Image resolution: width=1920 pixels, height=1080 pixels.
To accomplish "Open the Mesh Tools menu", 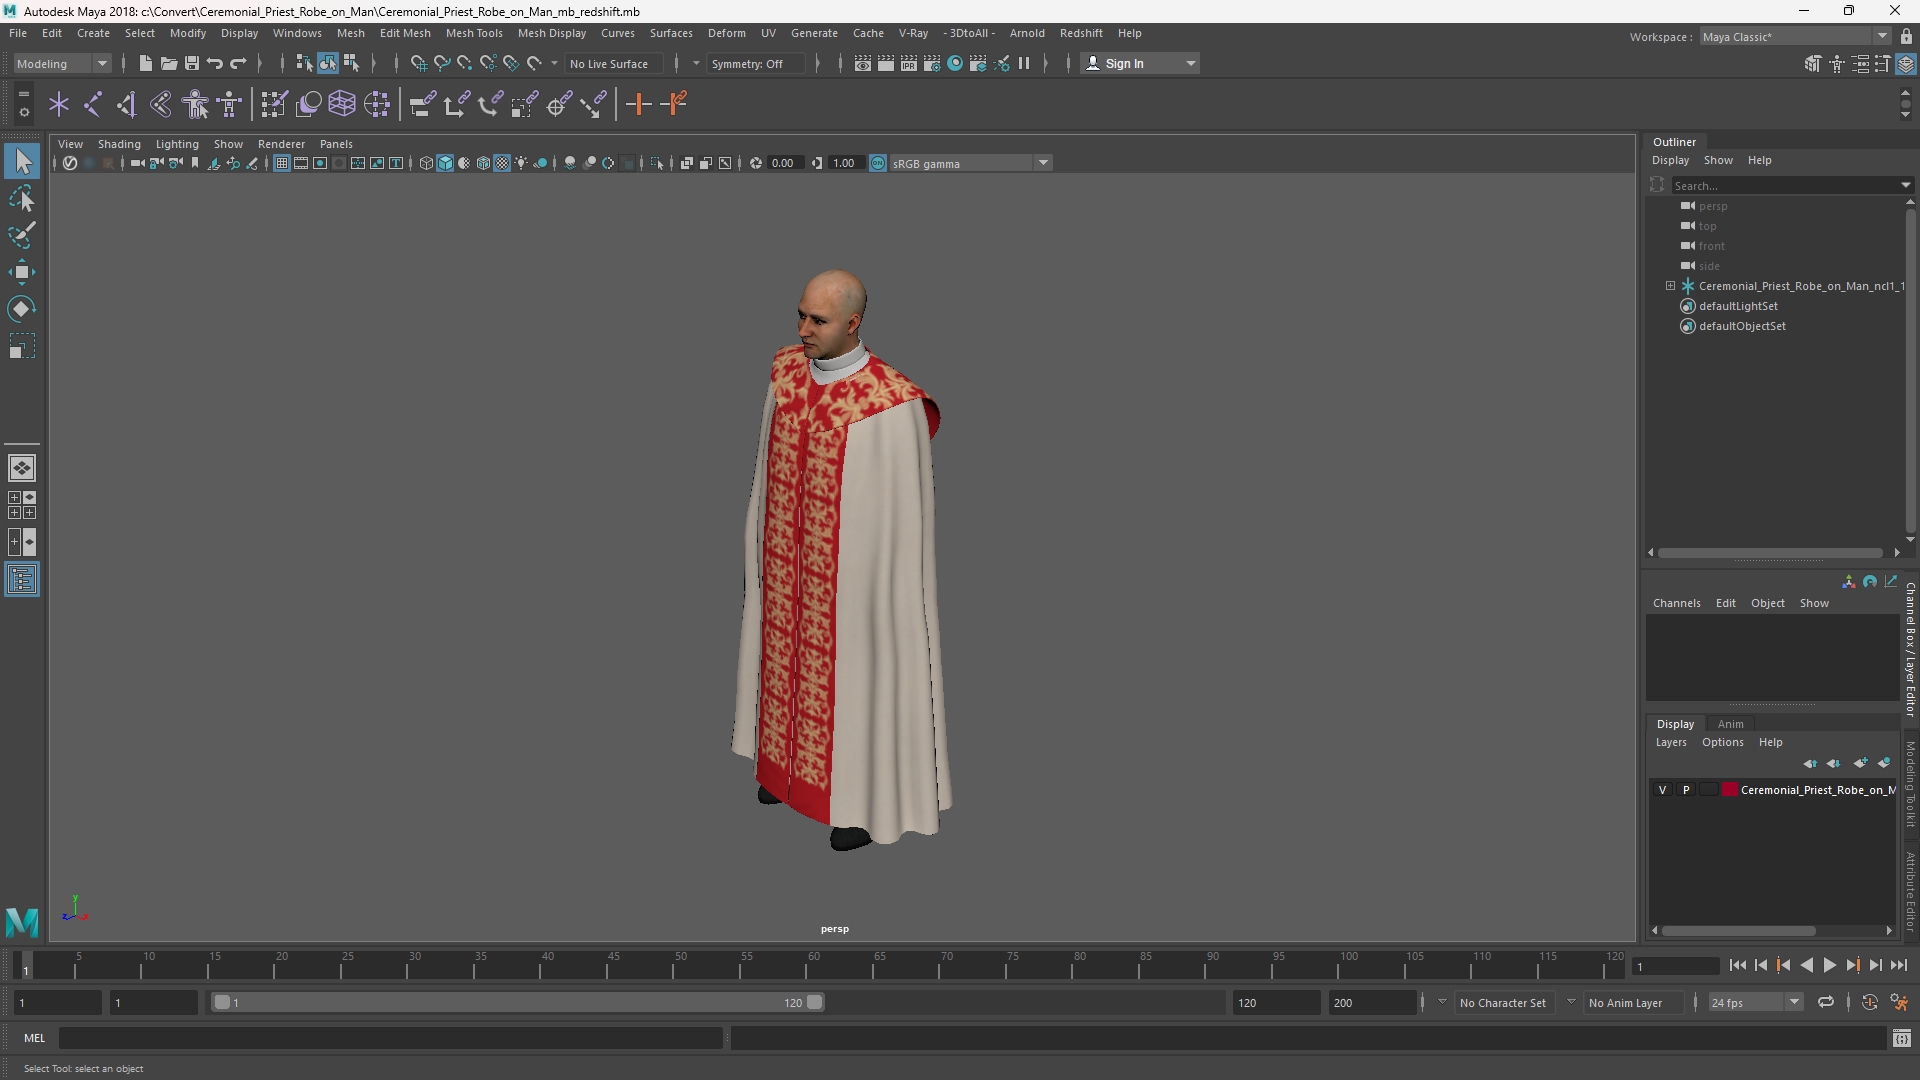I will pos(473,33).
